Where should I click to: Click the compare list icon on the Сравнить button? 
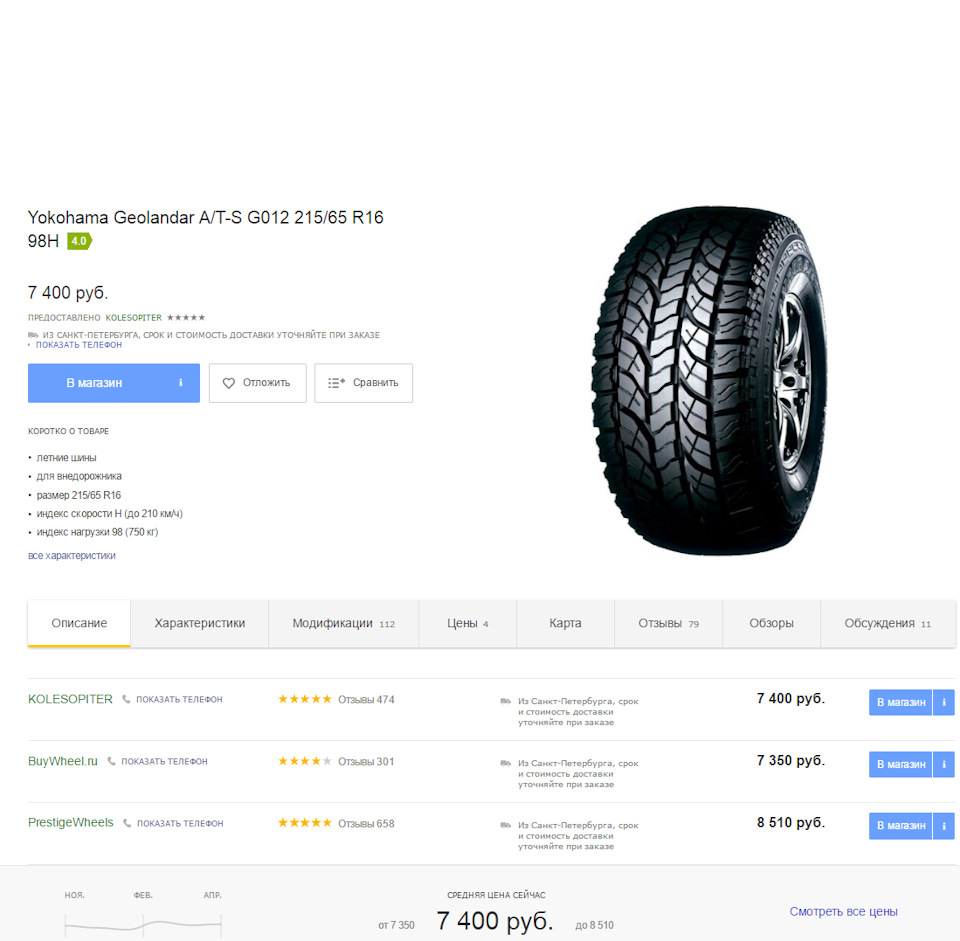pyautogui.click(x=336, y=383)
